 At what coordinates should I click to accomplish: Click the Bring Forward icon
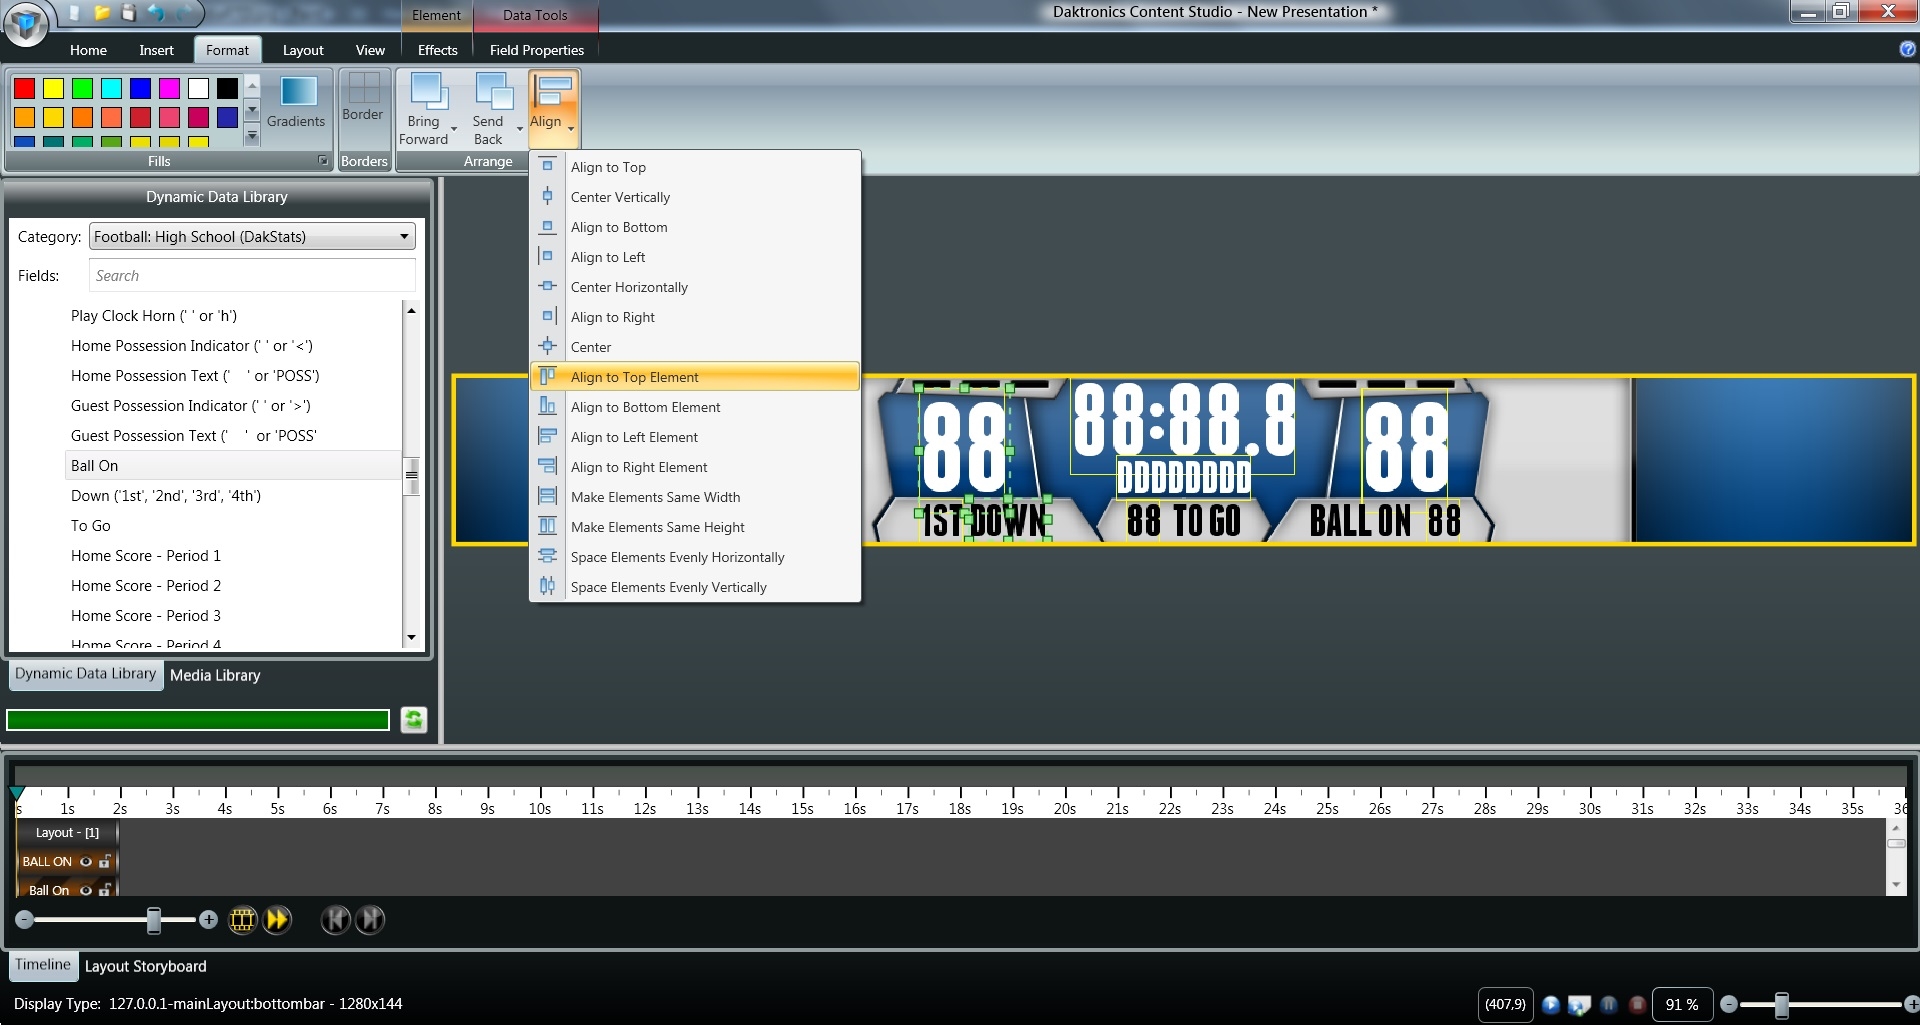428,92
